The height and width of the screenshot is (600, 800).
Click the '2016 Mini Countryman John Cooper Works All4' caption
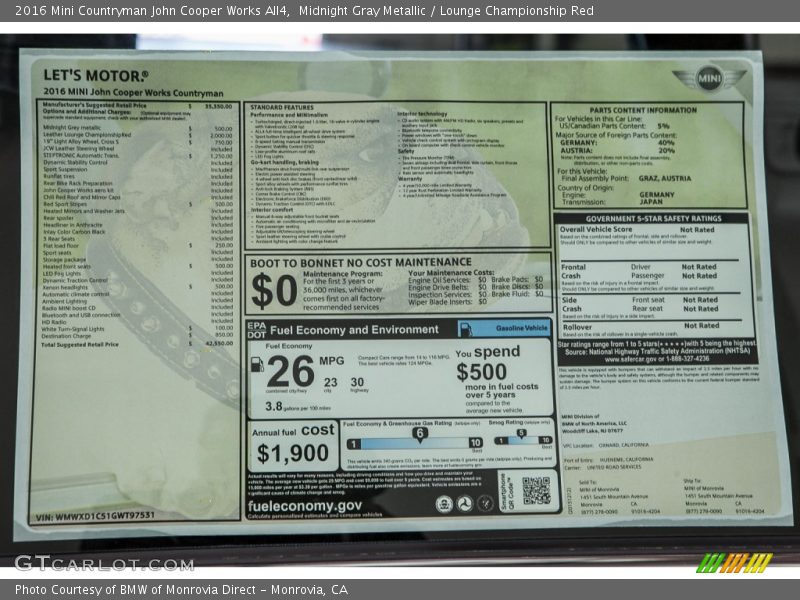click(152, 11)
